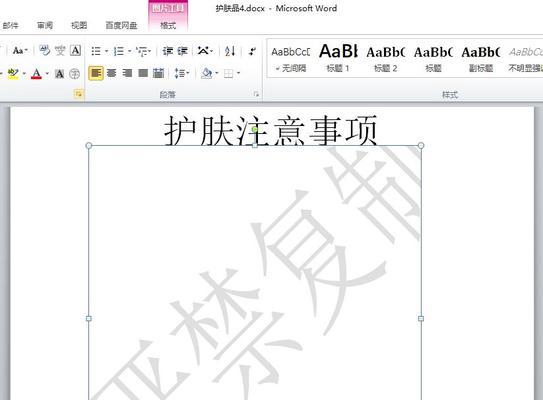
Task: Click the Clear Formatting icon
Action: (x=44, y=51)
